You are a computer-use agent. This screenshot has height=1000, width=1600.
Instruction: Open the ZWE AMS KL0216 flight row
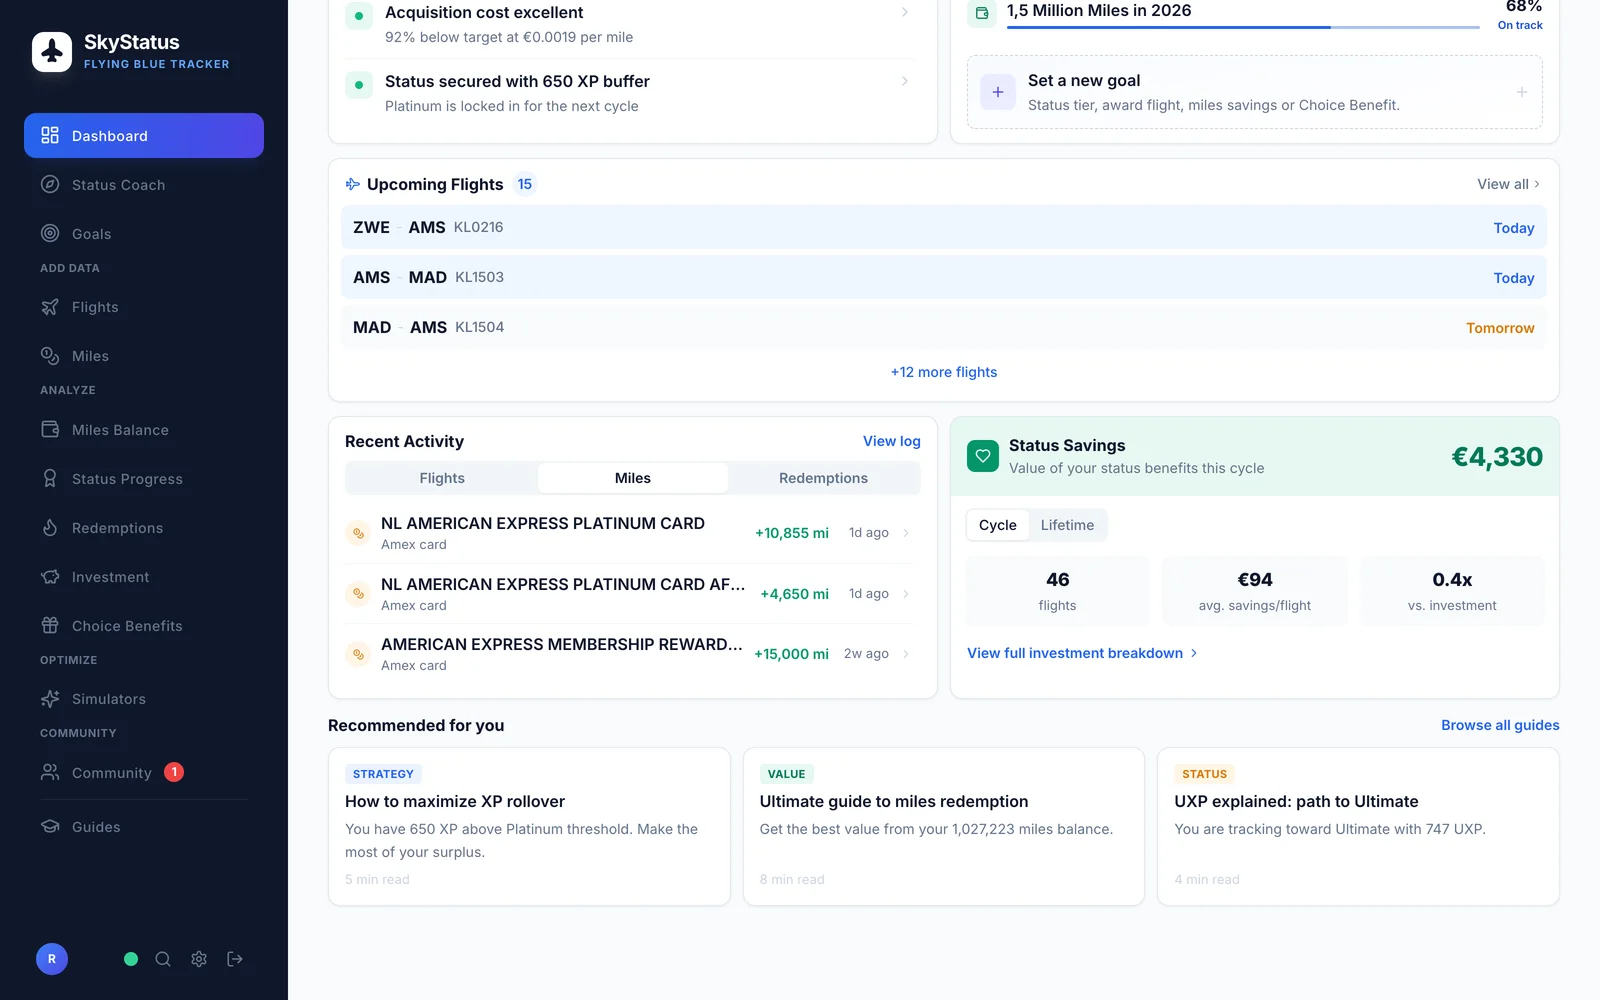pos(944,227)
